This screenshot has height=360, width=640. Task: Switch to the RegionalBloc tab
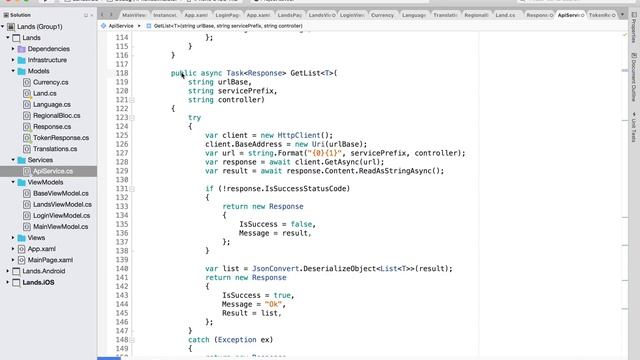click(x=476, y=15)
